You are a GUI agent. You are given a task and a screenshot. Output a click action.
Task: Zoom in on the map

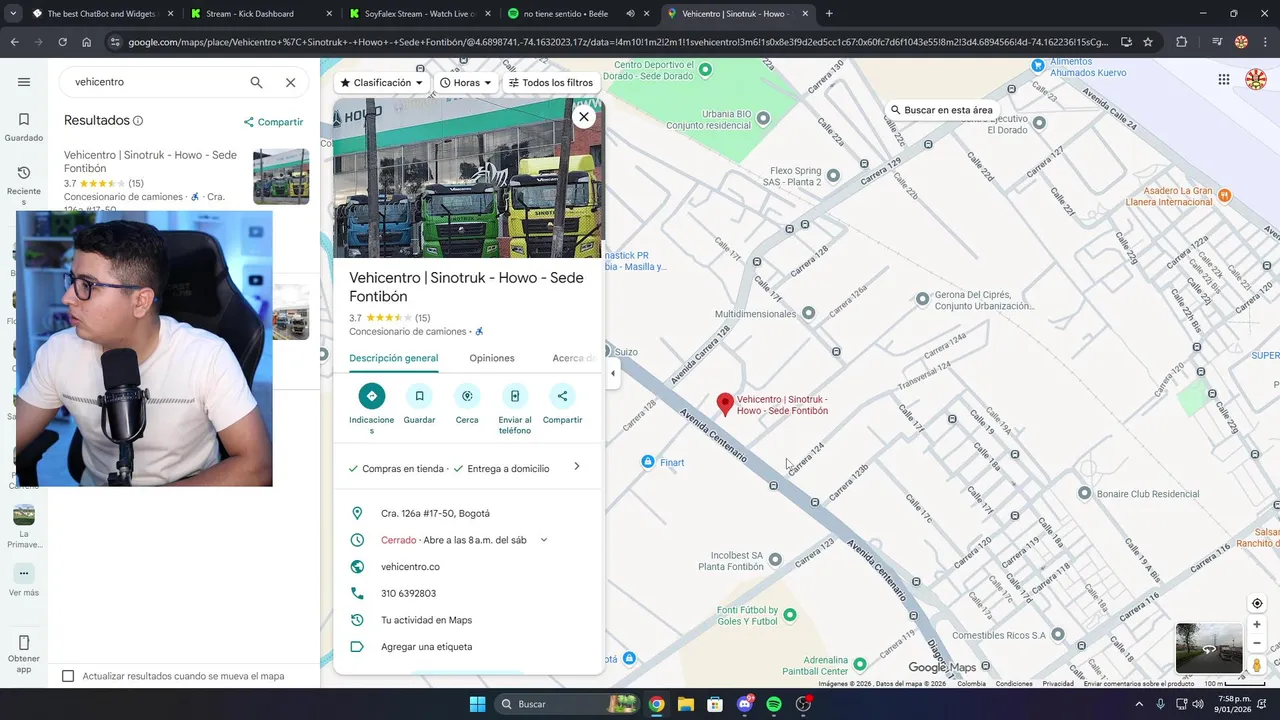tap(1257, 624)
